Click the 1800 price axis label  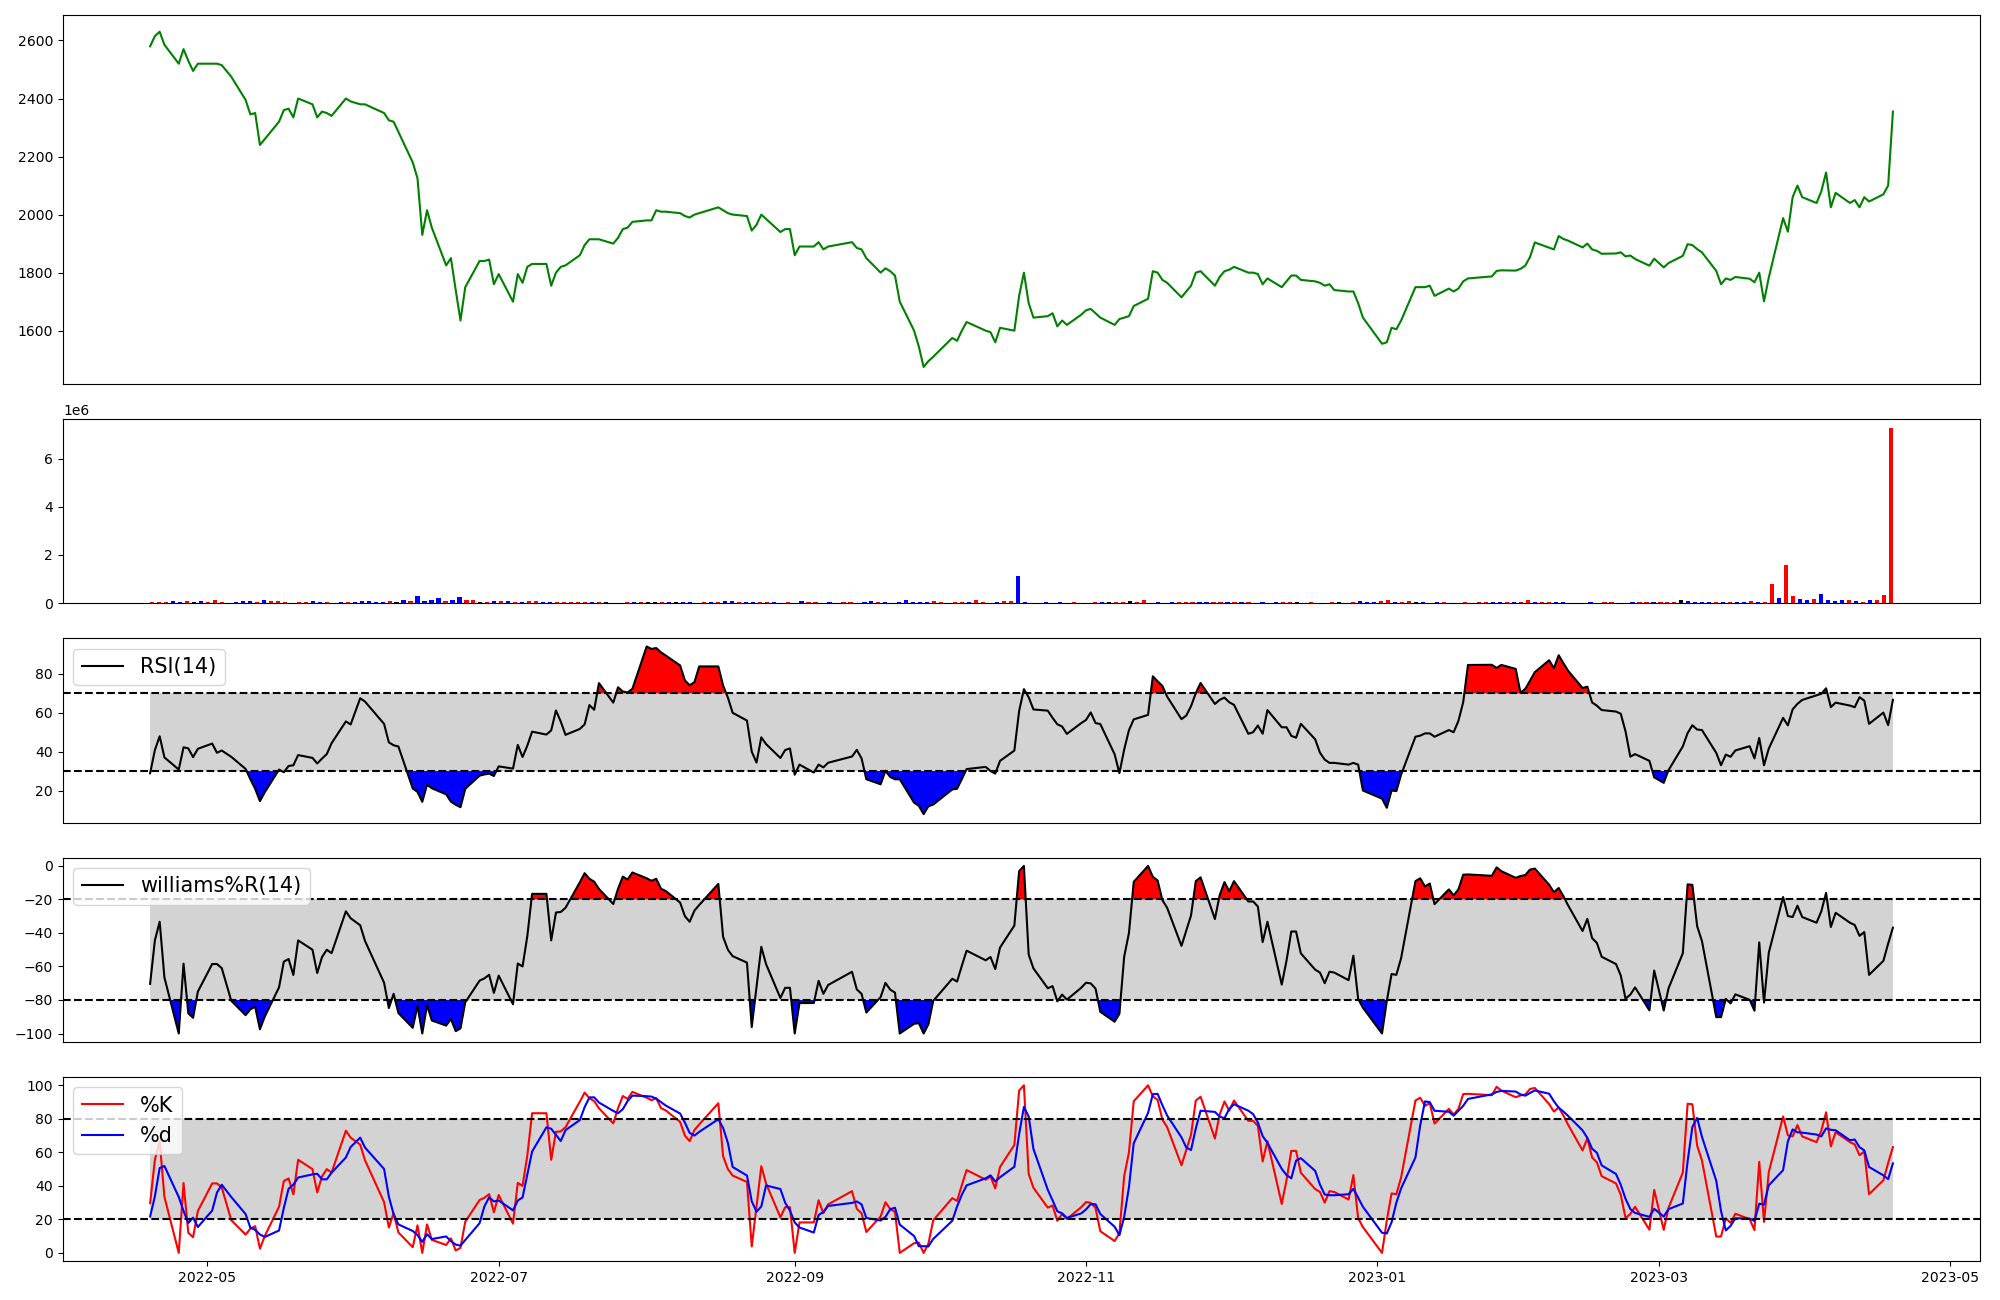35,273
